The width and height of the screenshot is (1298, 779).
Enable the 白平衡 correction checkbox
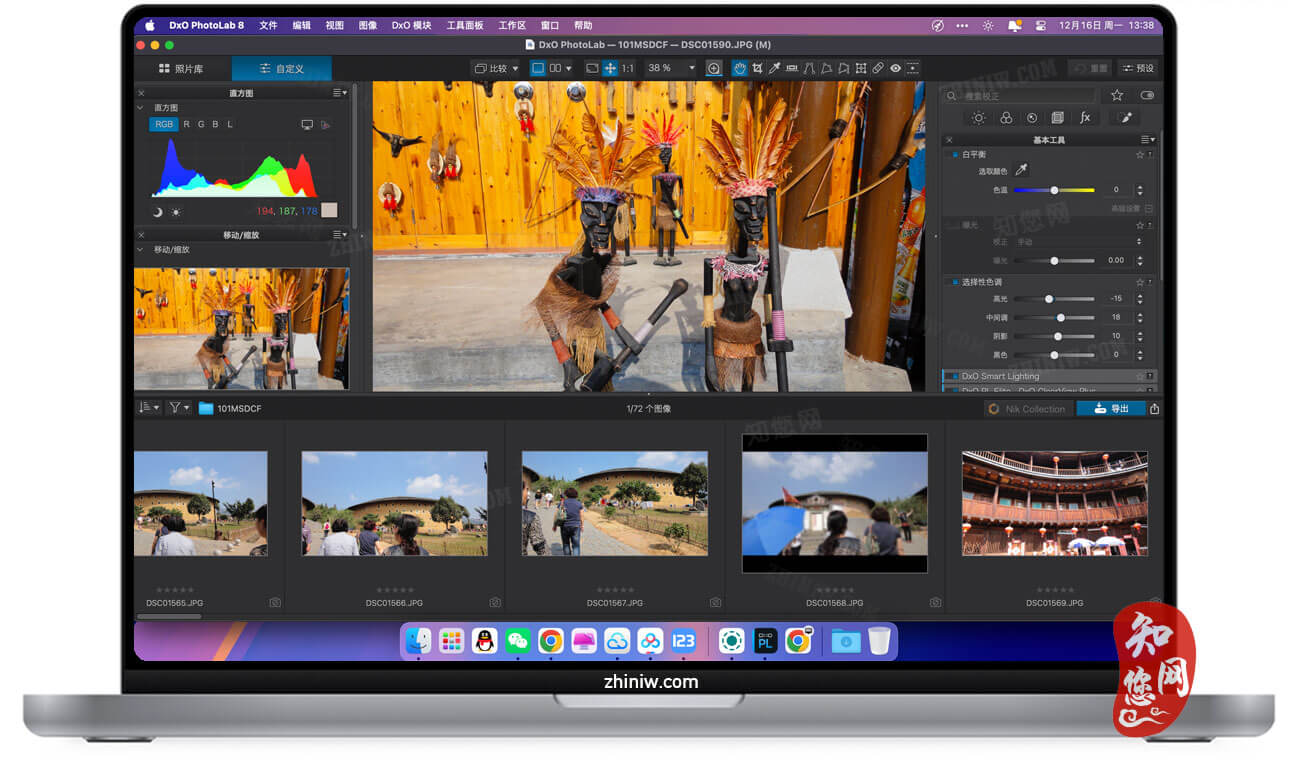click(x=956, y=153)
